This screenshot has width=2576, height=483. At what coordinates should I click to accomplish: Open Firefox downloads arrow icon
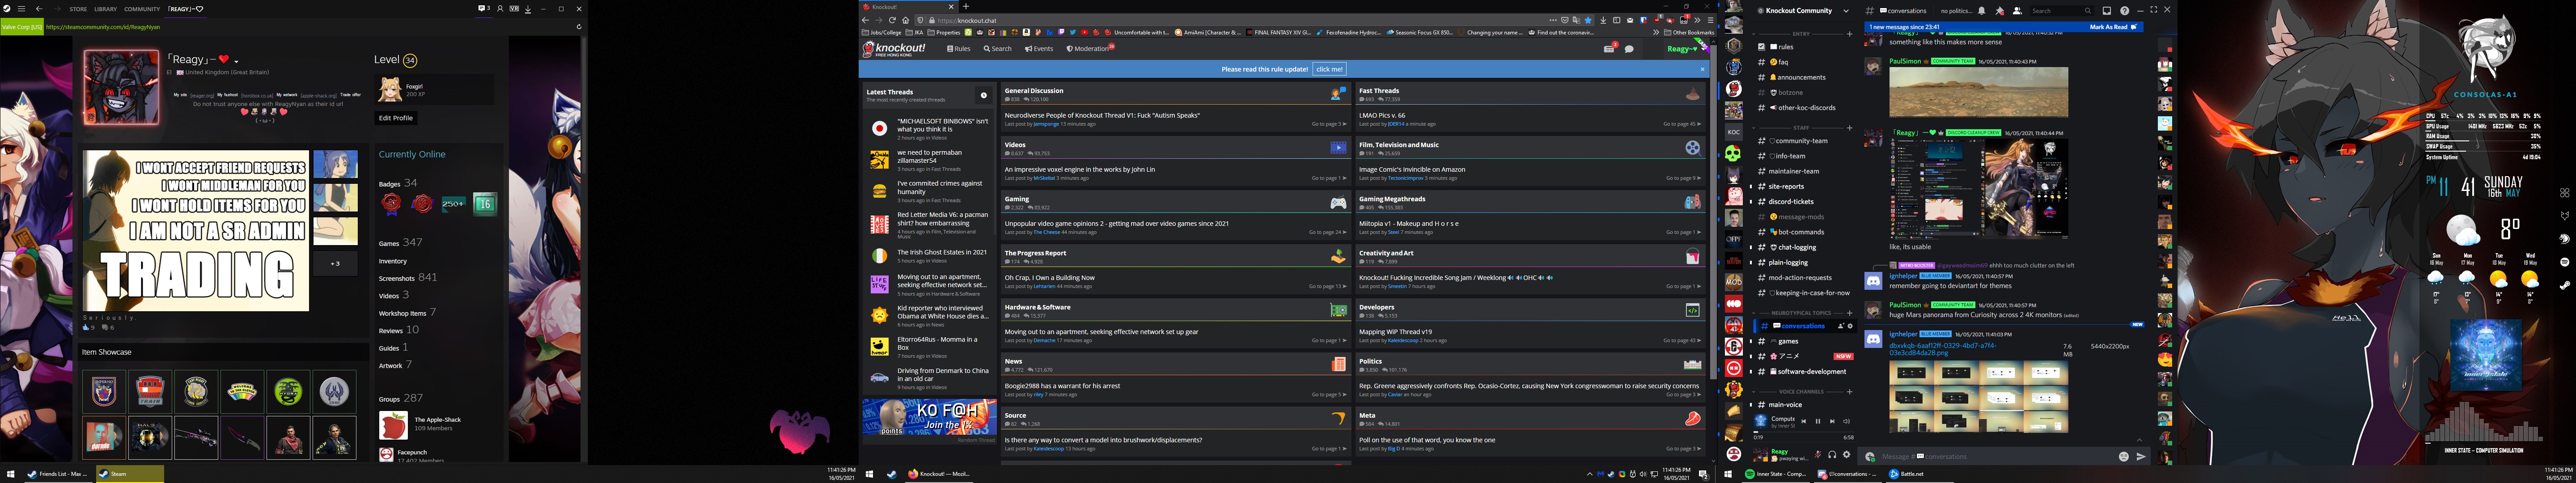click(1603, 21)
